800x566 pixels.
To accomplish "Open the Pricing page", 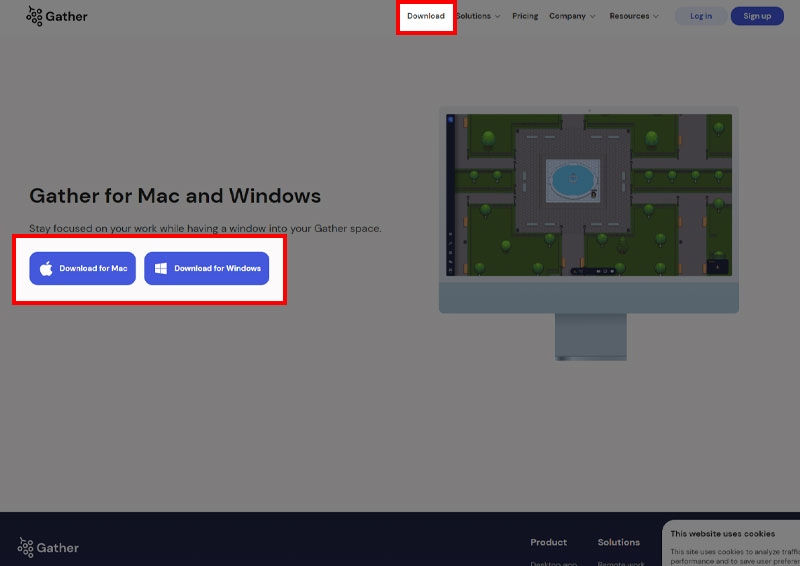I will [x=525, y=16].
